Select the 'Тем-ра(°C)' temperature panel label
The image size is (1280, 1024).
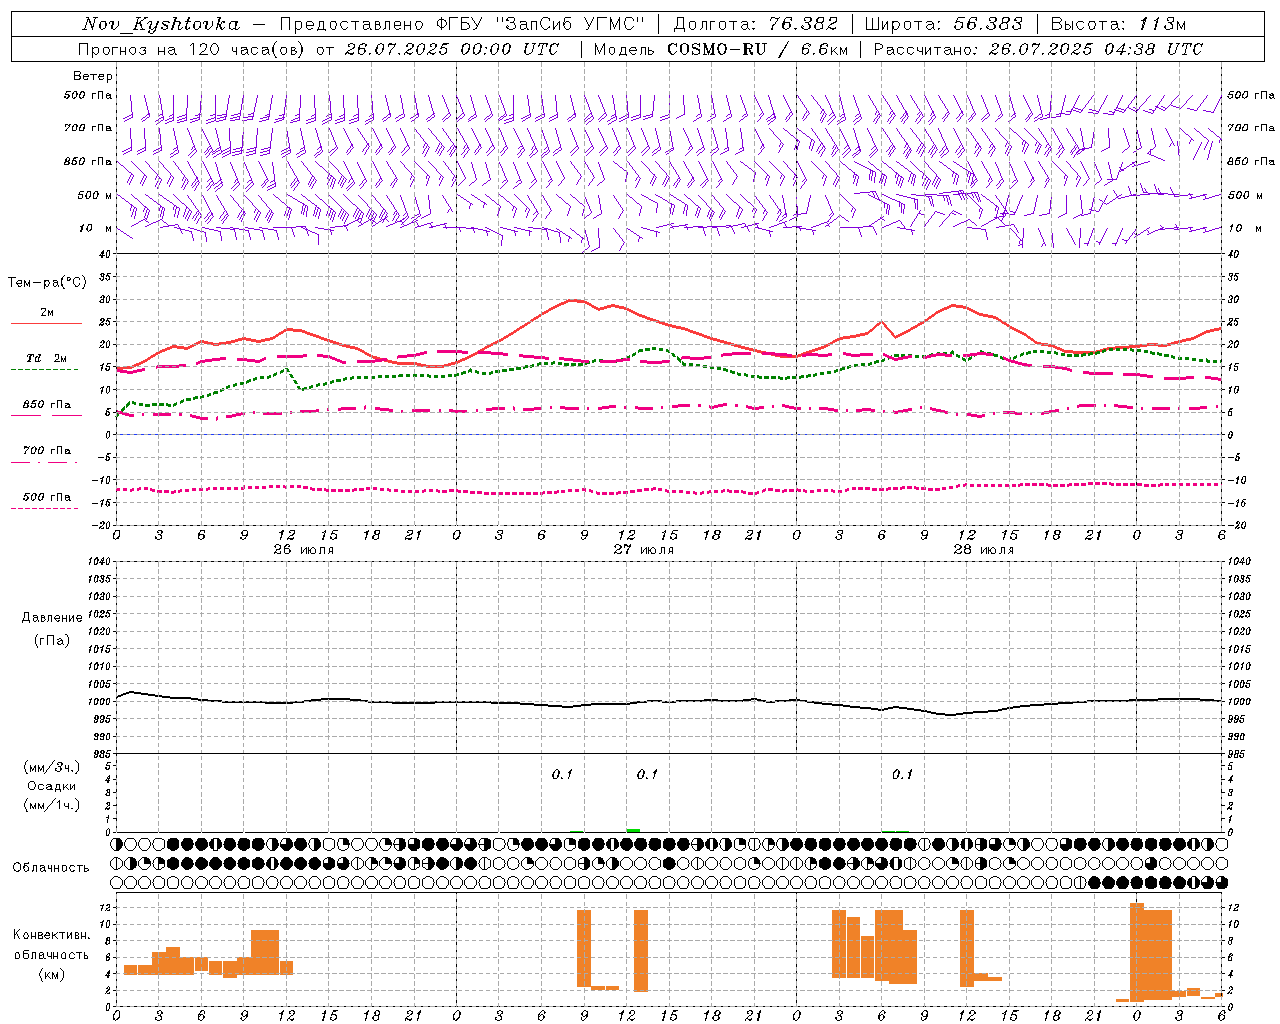tap(47, 283)
